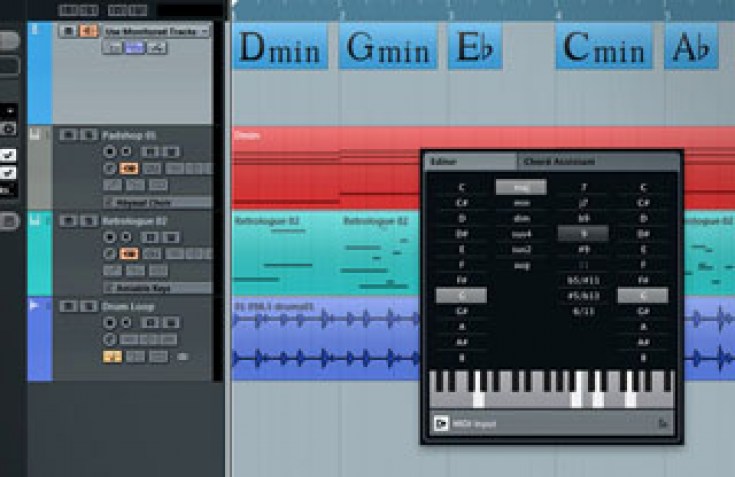Screen dimensions: 735x477
Task: Select the Dmin chord event
Action: (x=280, y=47)
